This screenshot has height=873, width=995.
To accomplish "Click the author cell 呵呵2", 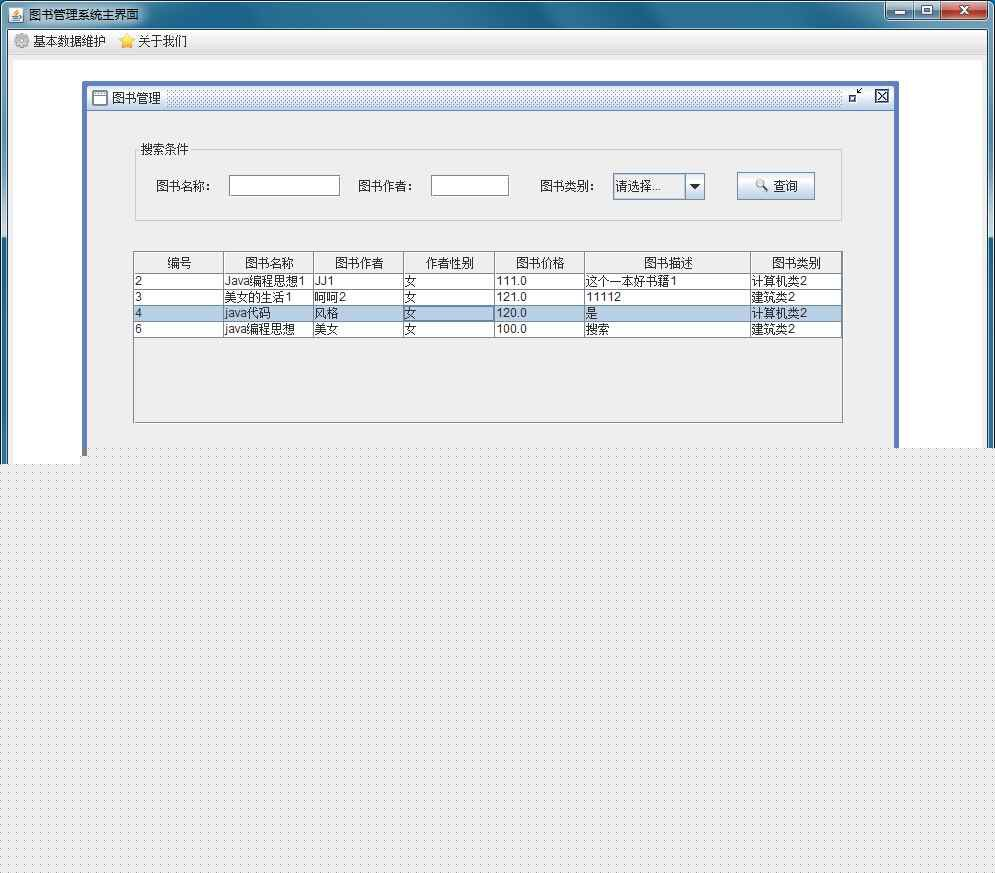I will click(x=359, y=297).
